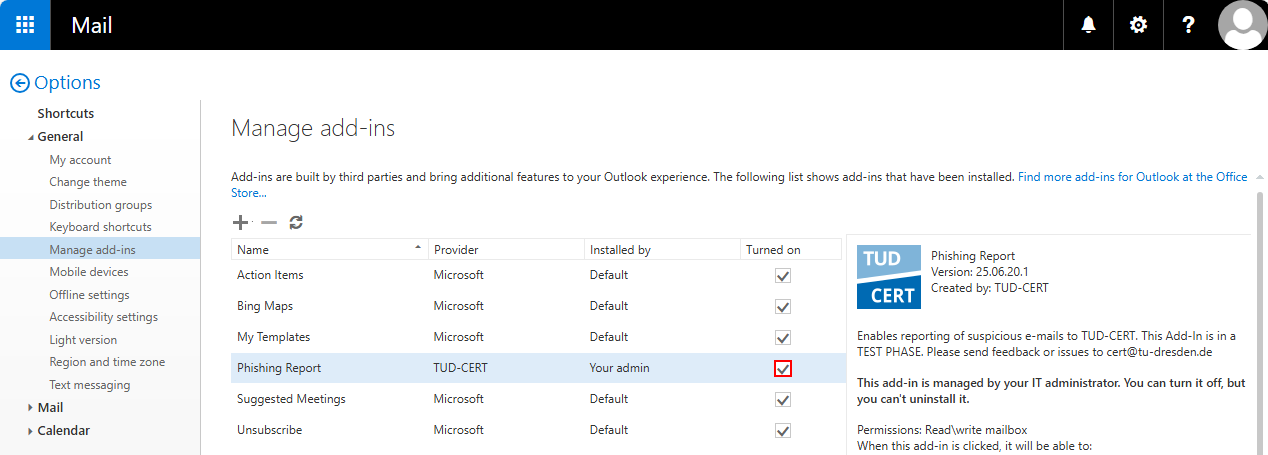Screen dimensions: 1268x455
Task: Open Offline settings option
Action: 89,295
